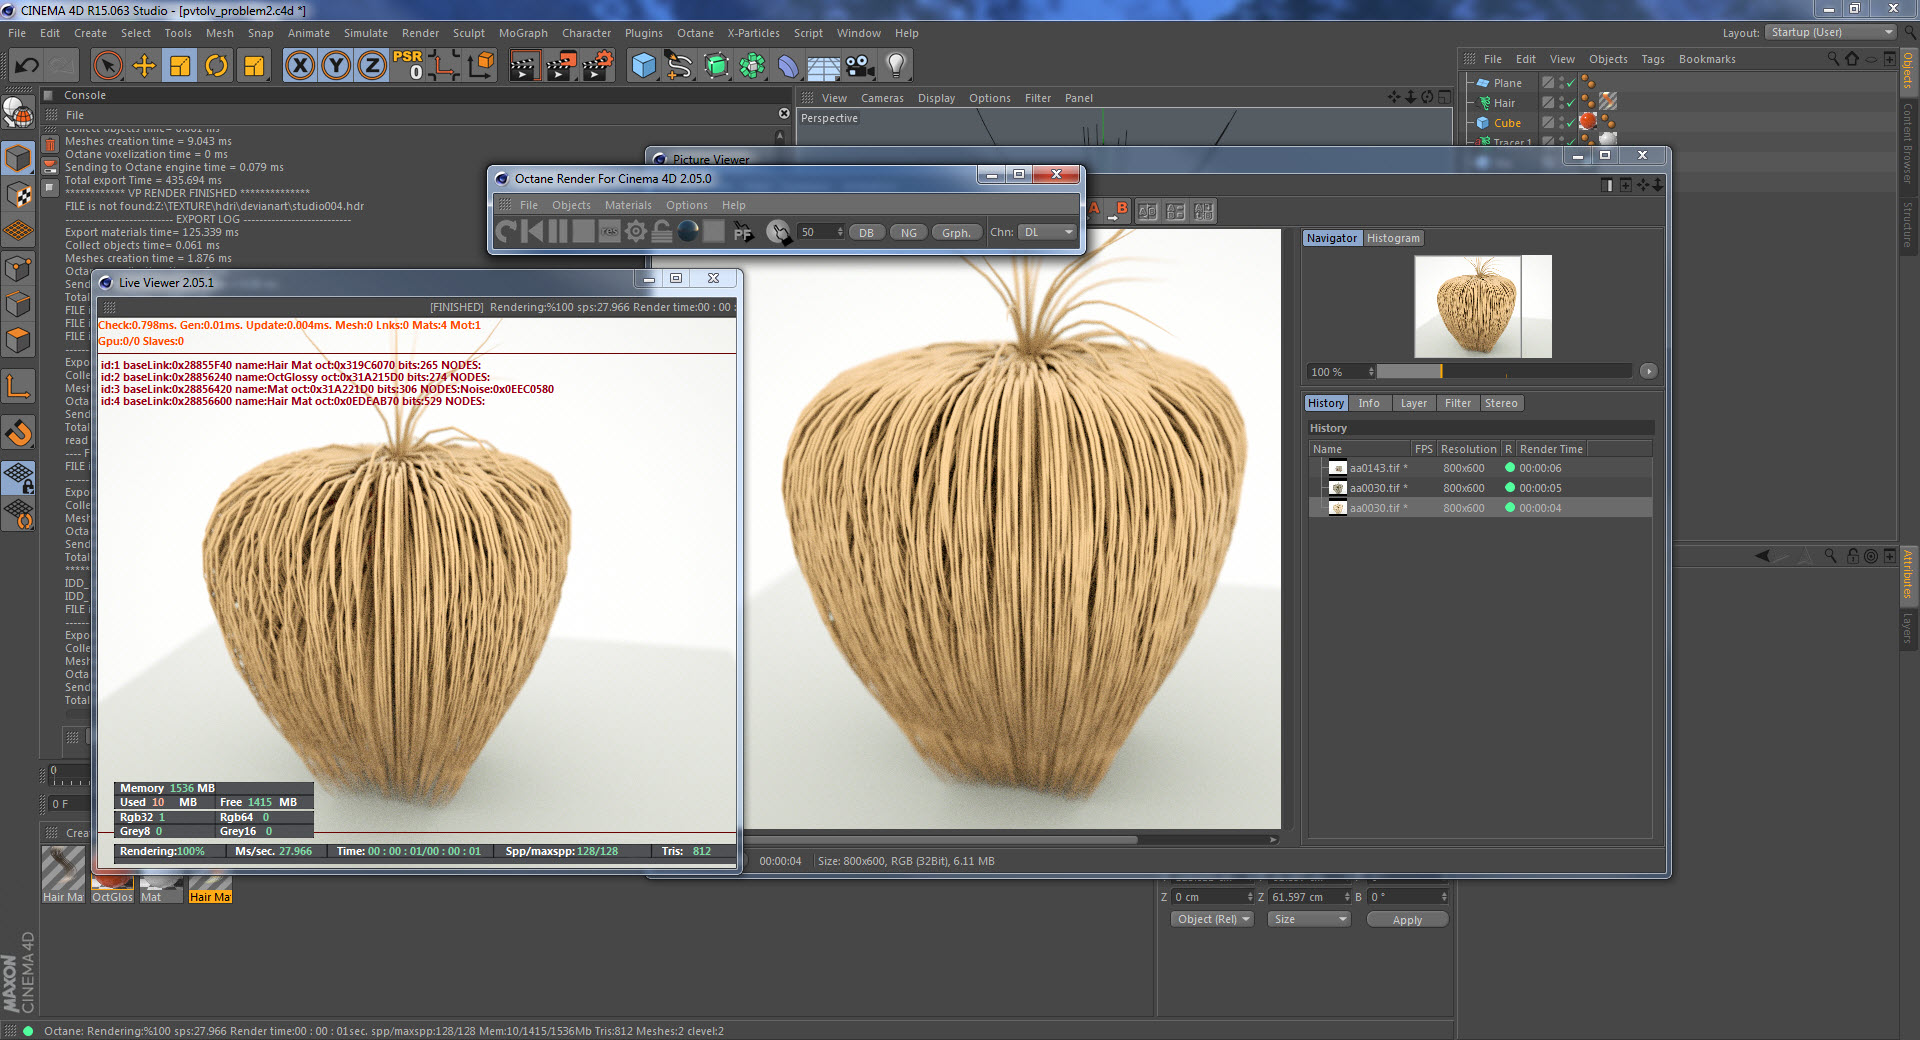Toggle the Cube object's enable checkmark
The image size is (1920, 1040).
1570,123
